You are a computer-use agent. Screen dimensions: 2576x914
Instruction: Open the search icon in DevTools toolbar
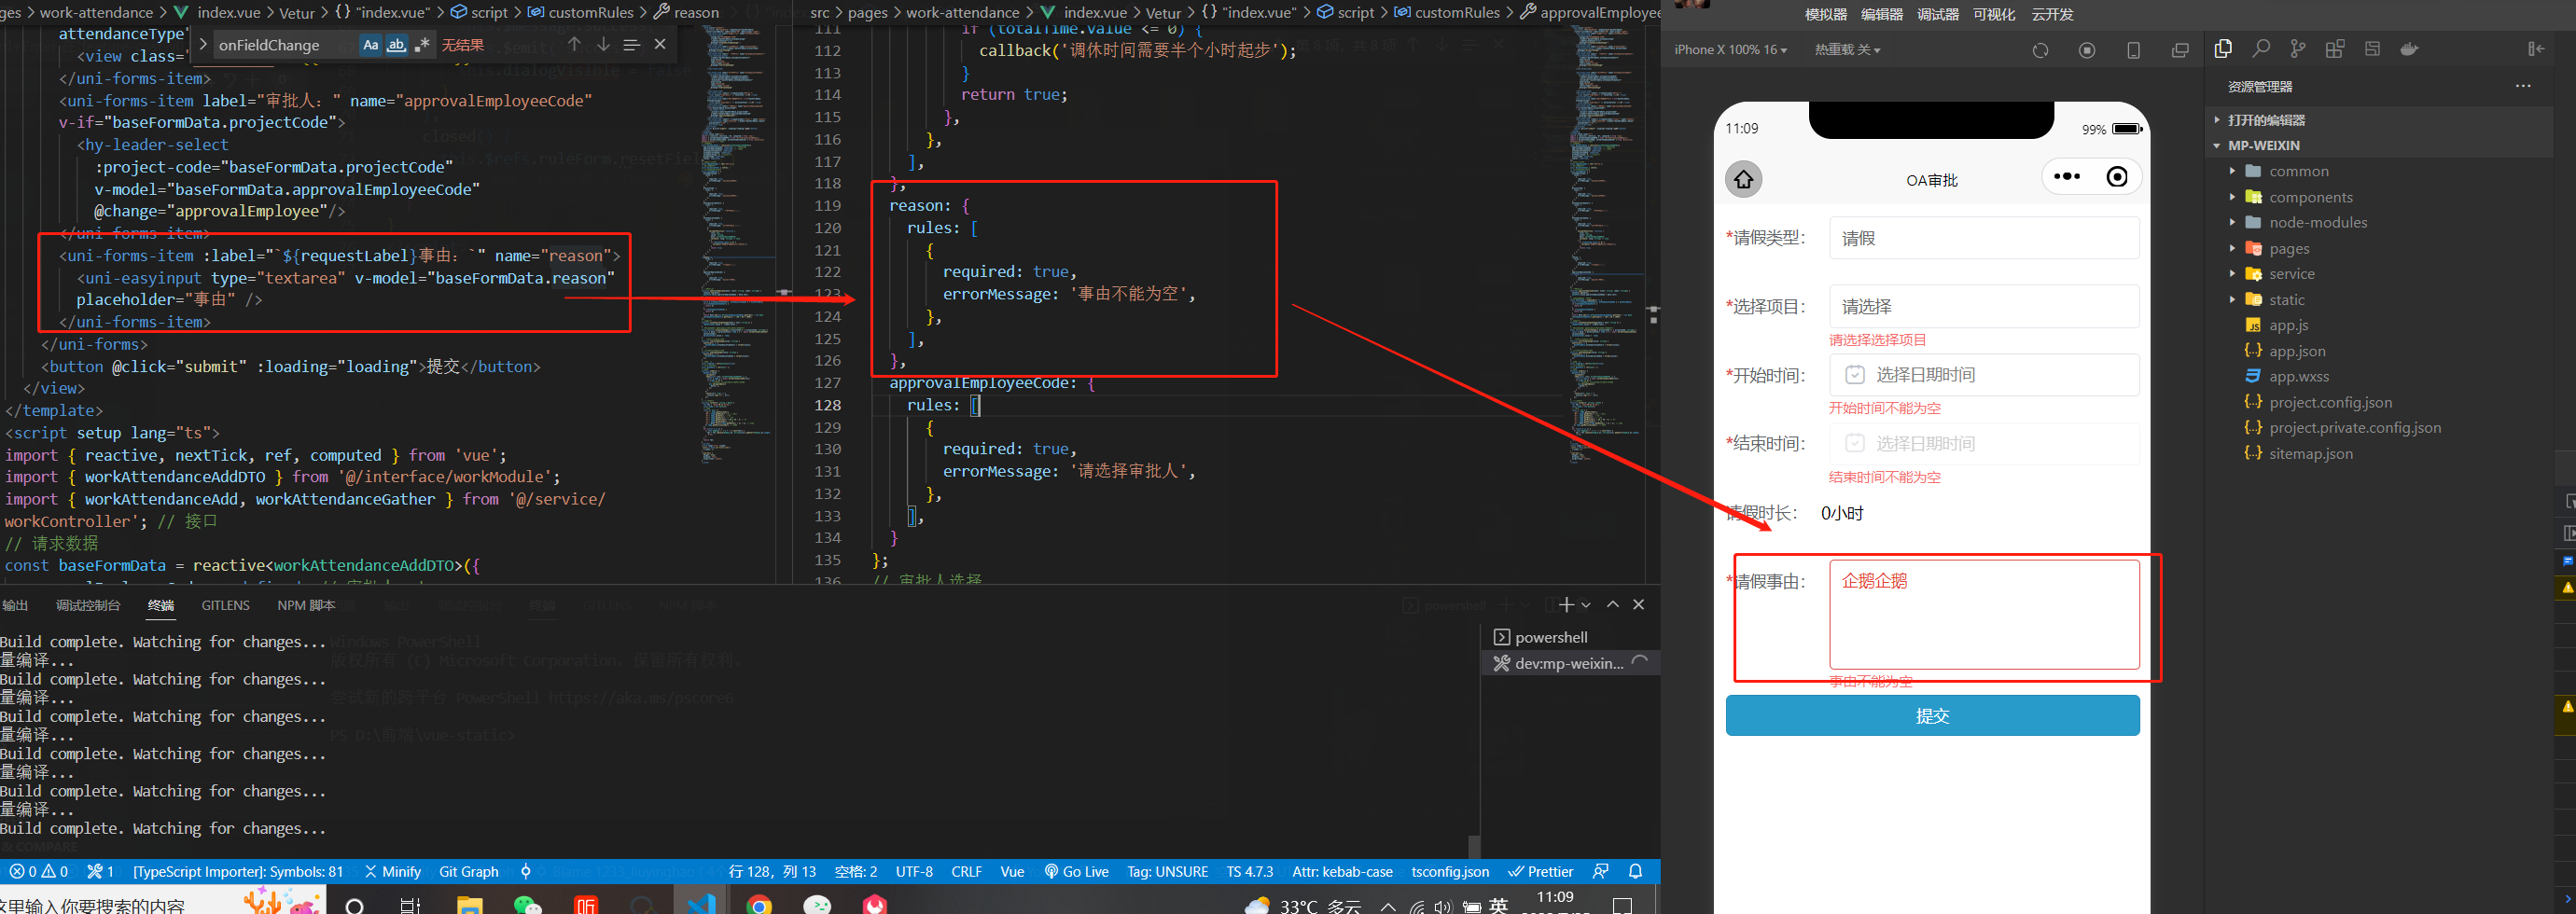2262,49
